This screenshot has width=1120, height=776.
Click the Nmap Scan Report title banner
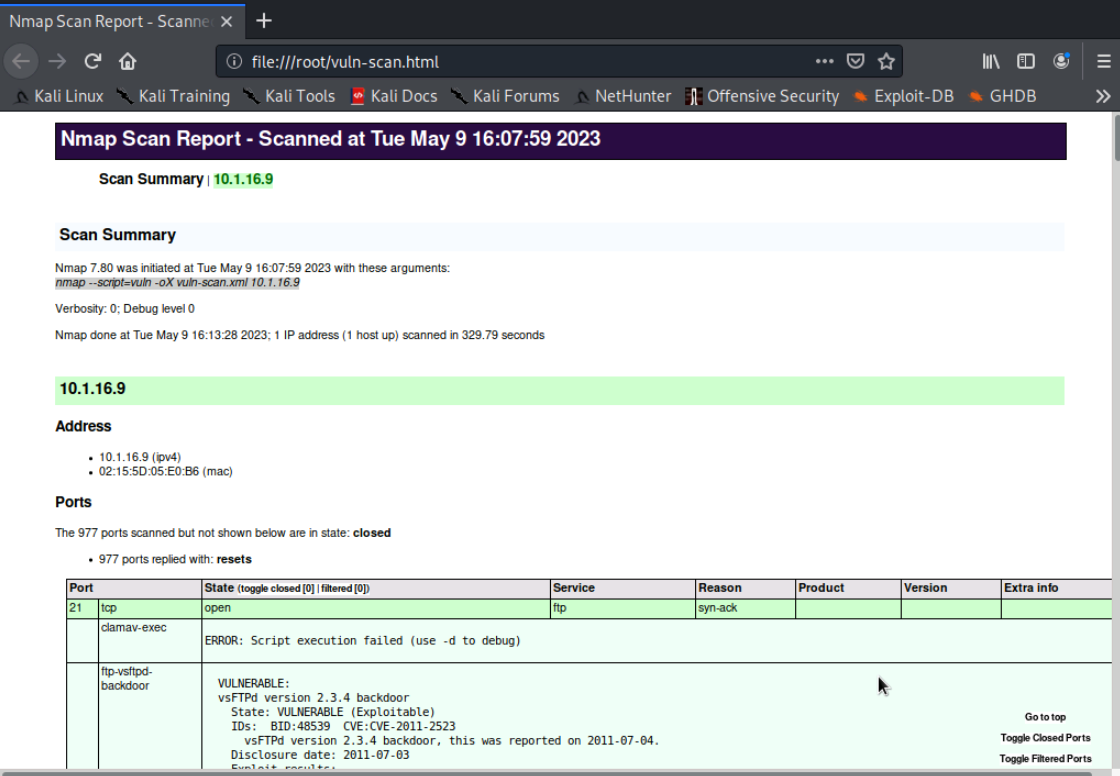click(x=560, y=140)
